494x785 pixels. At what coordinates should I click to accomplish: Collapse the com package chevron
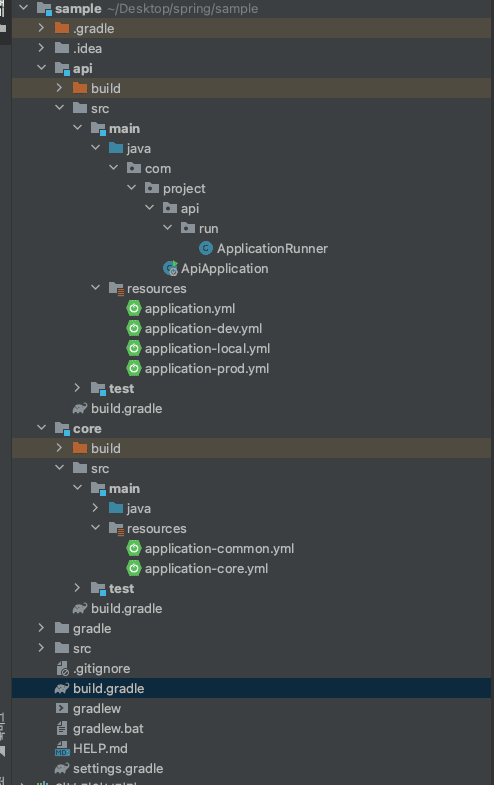[114, 168]
